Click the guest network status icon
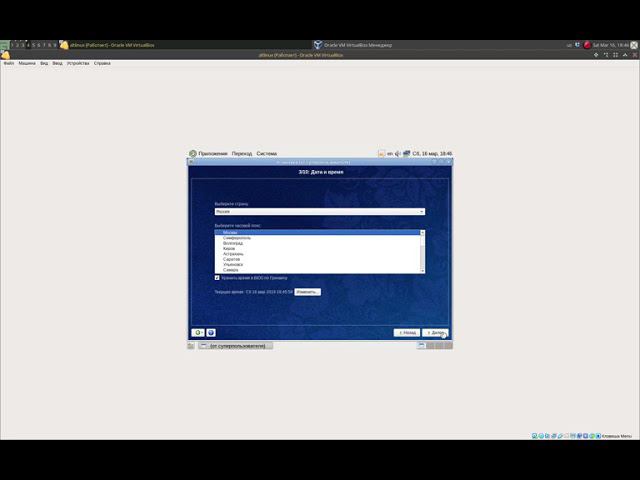 tap(406, 153)
